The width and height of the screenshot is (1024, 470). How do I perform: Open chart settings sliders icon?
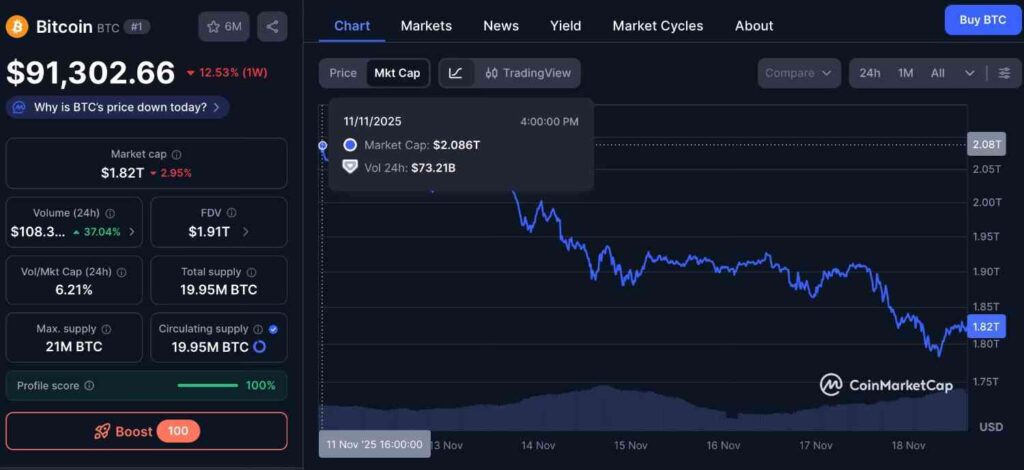tap(1004, 73)
